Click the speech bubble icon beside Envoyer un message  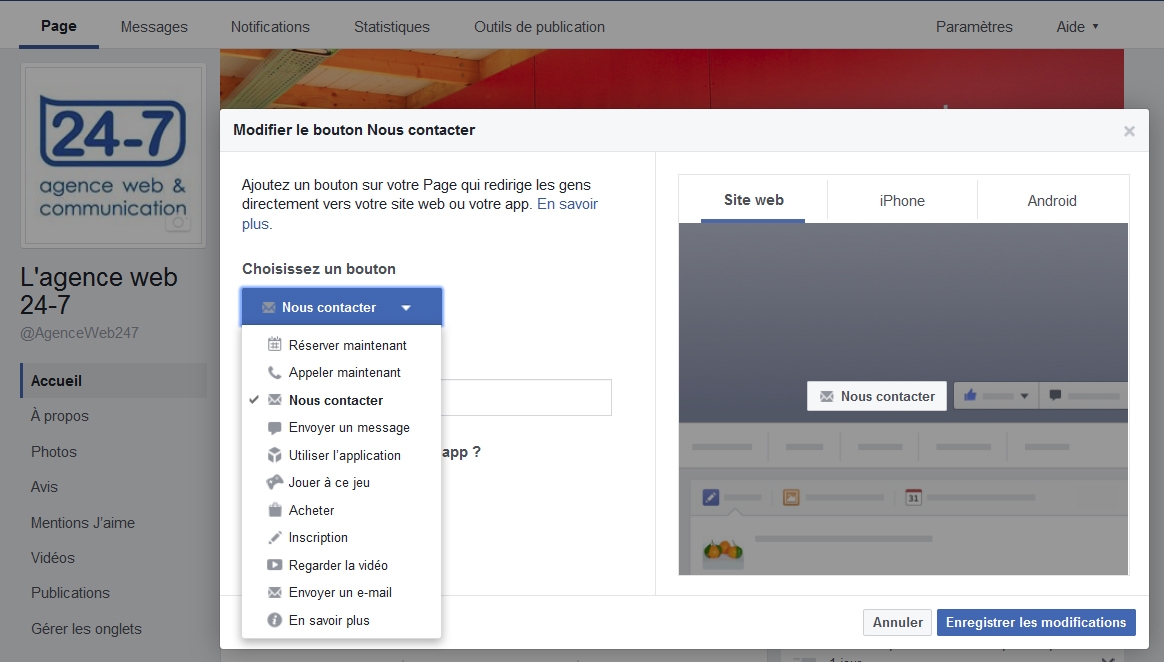pos(275,427)
